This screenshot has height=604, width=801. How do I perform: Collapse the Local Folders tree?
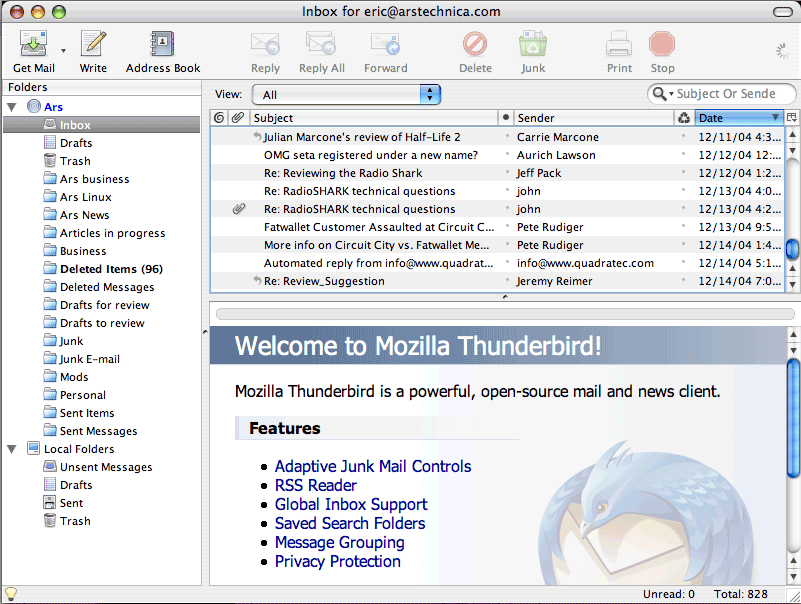click(x=12, y=449)
